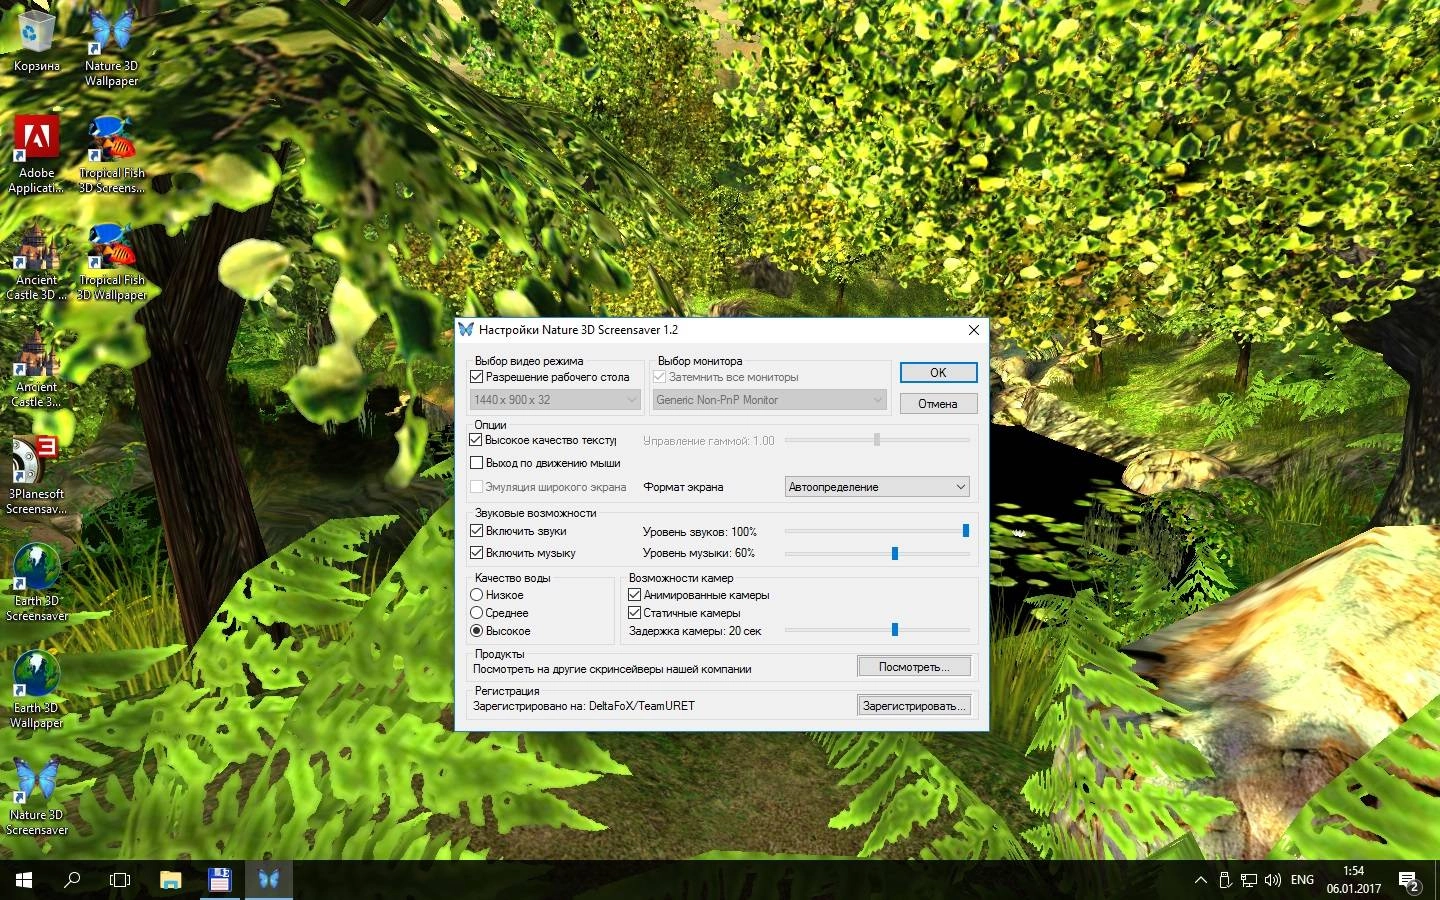
Task: Open taskbar search magnifier
Action: (x=72, y=880)
